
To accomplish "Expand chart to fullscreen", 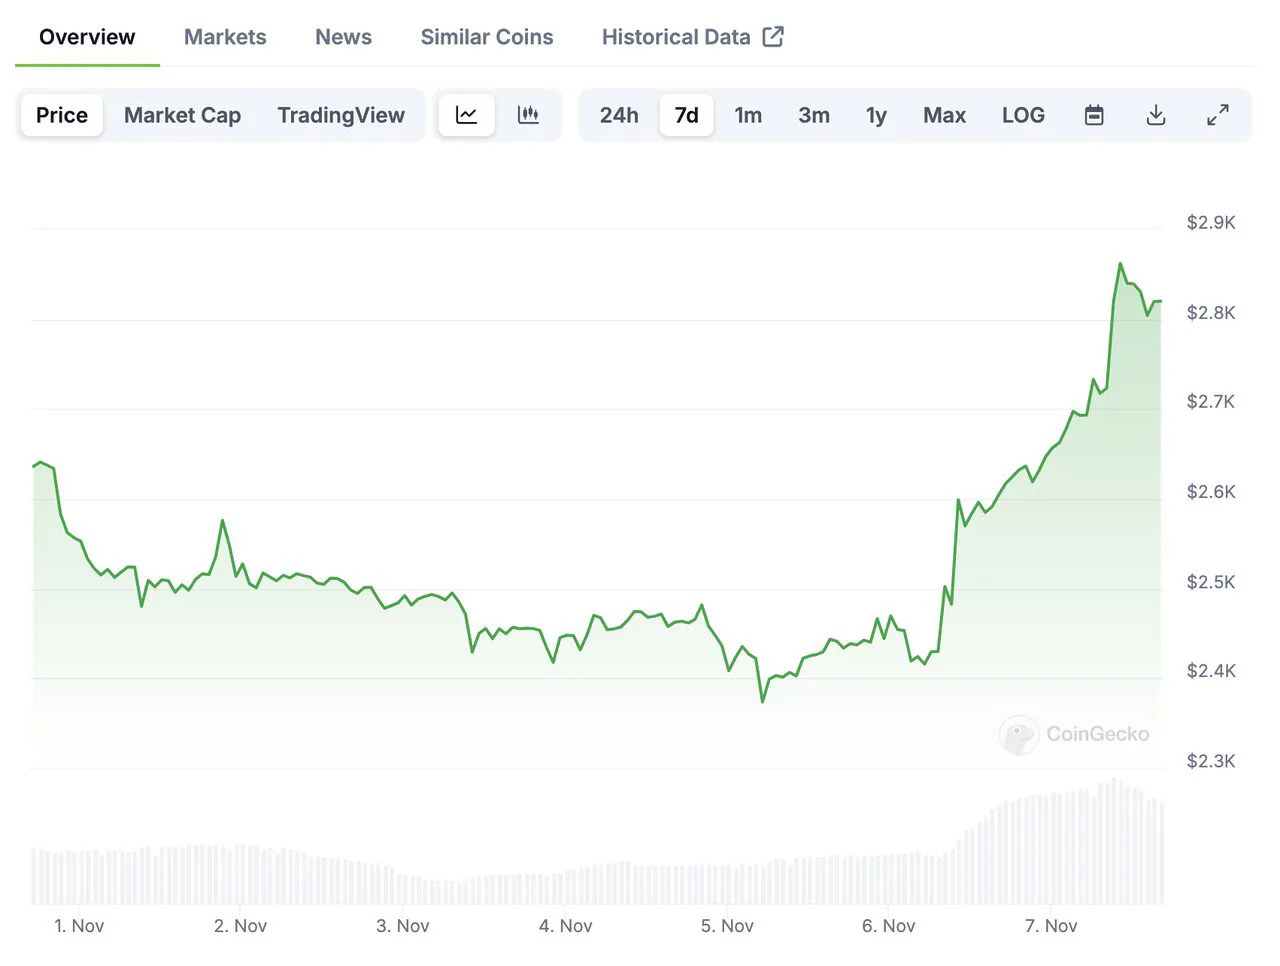I will pyautogui.click(x=1218, y=115).
